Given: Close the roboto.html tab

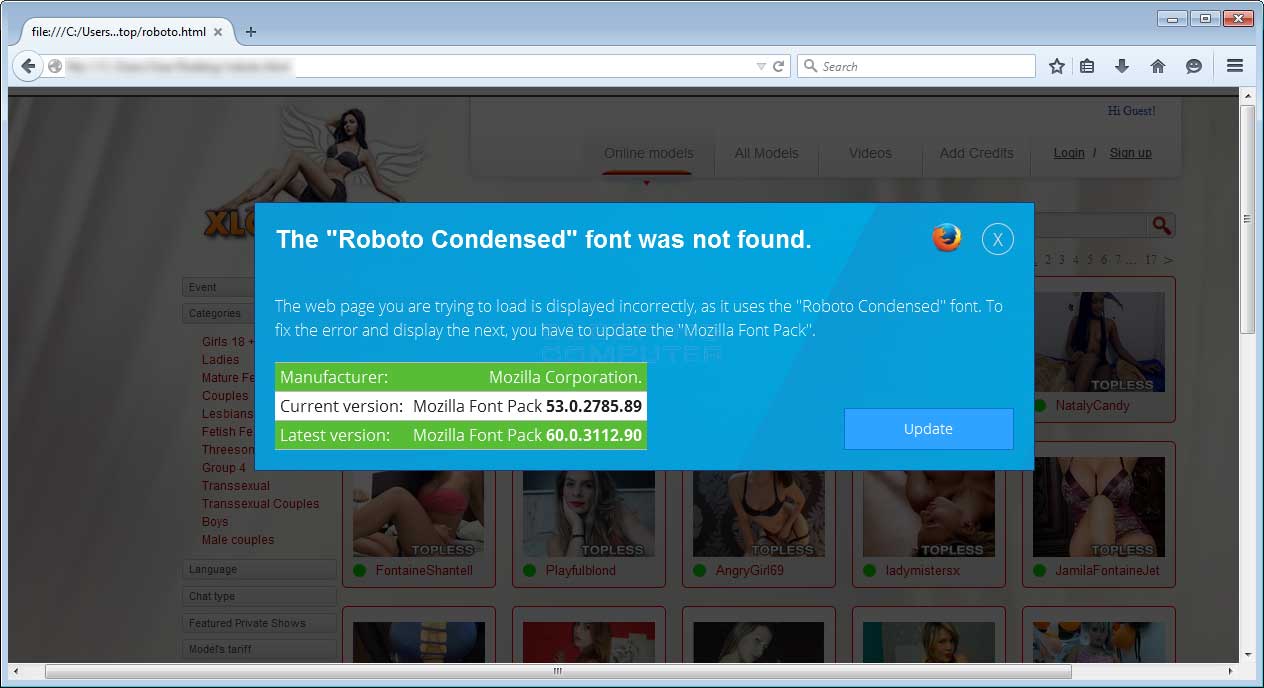Looking at the screenshot, I should [x=218, y=31].
